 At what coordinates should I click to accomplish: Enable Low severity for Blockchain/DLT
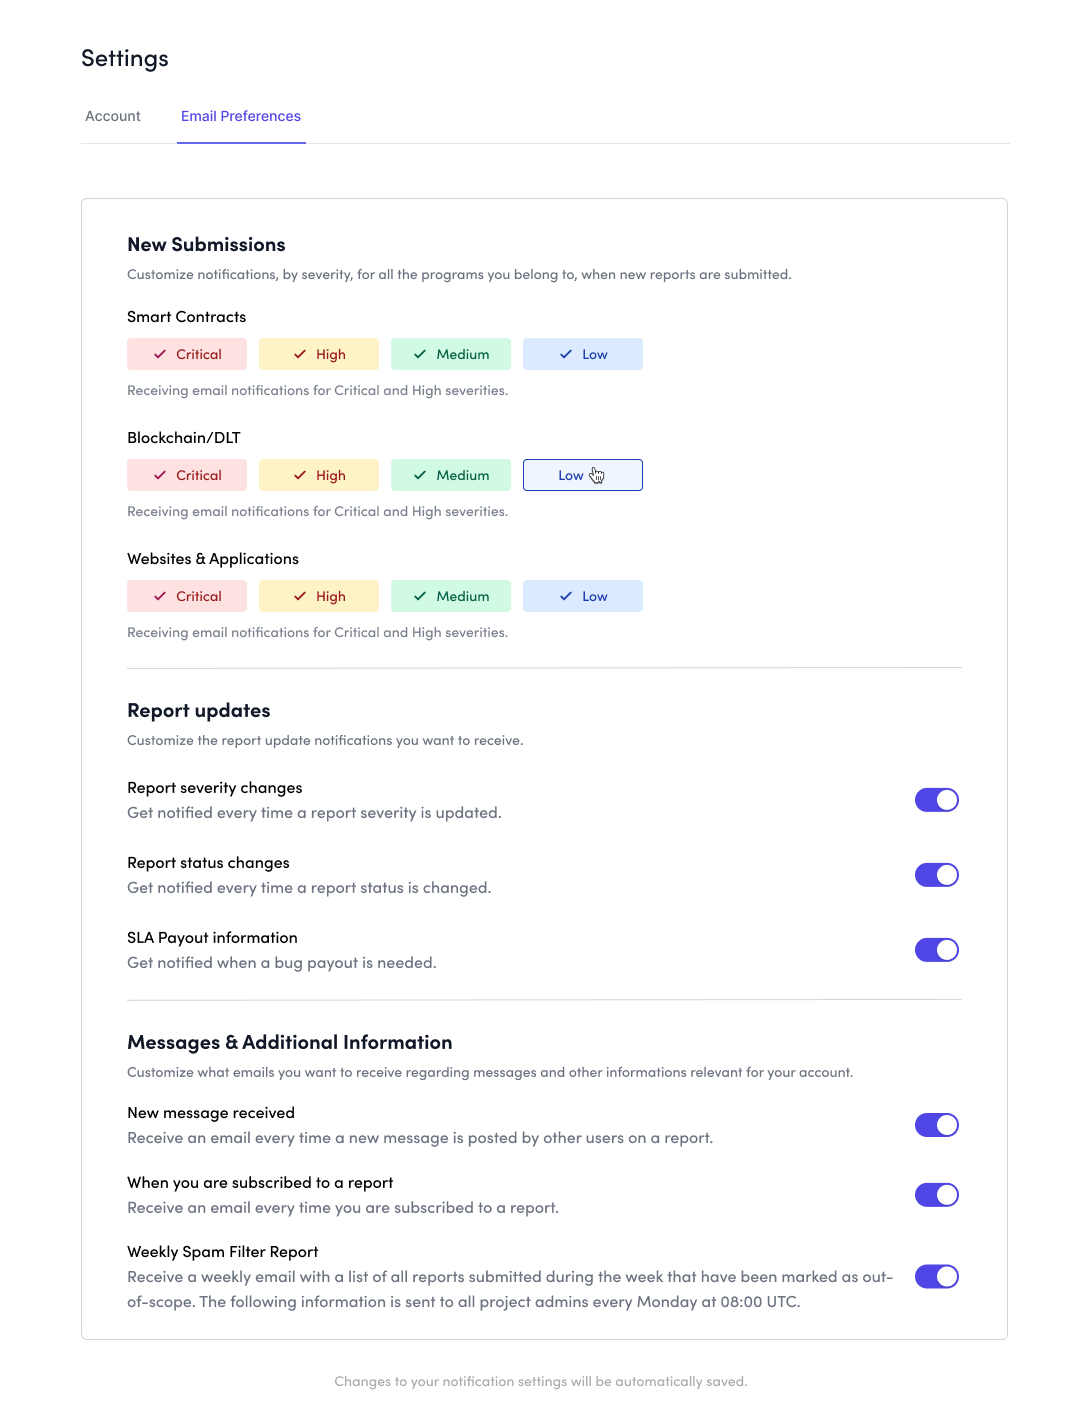point(582,475)
